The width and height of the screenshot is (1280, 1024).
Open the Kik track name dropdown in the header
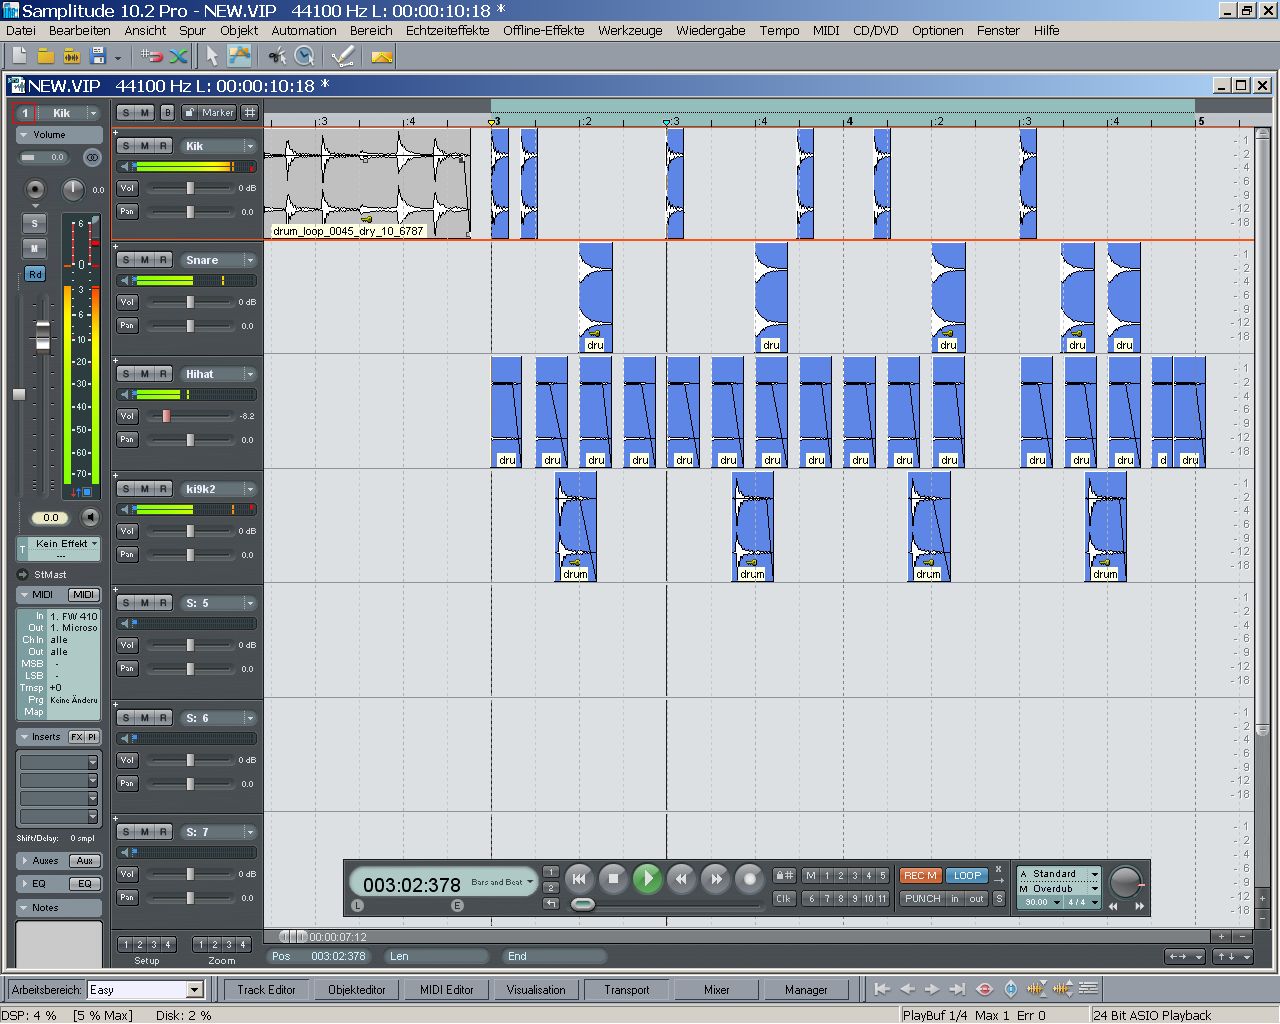point(93,113)
